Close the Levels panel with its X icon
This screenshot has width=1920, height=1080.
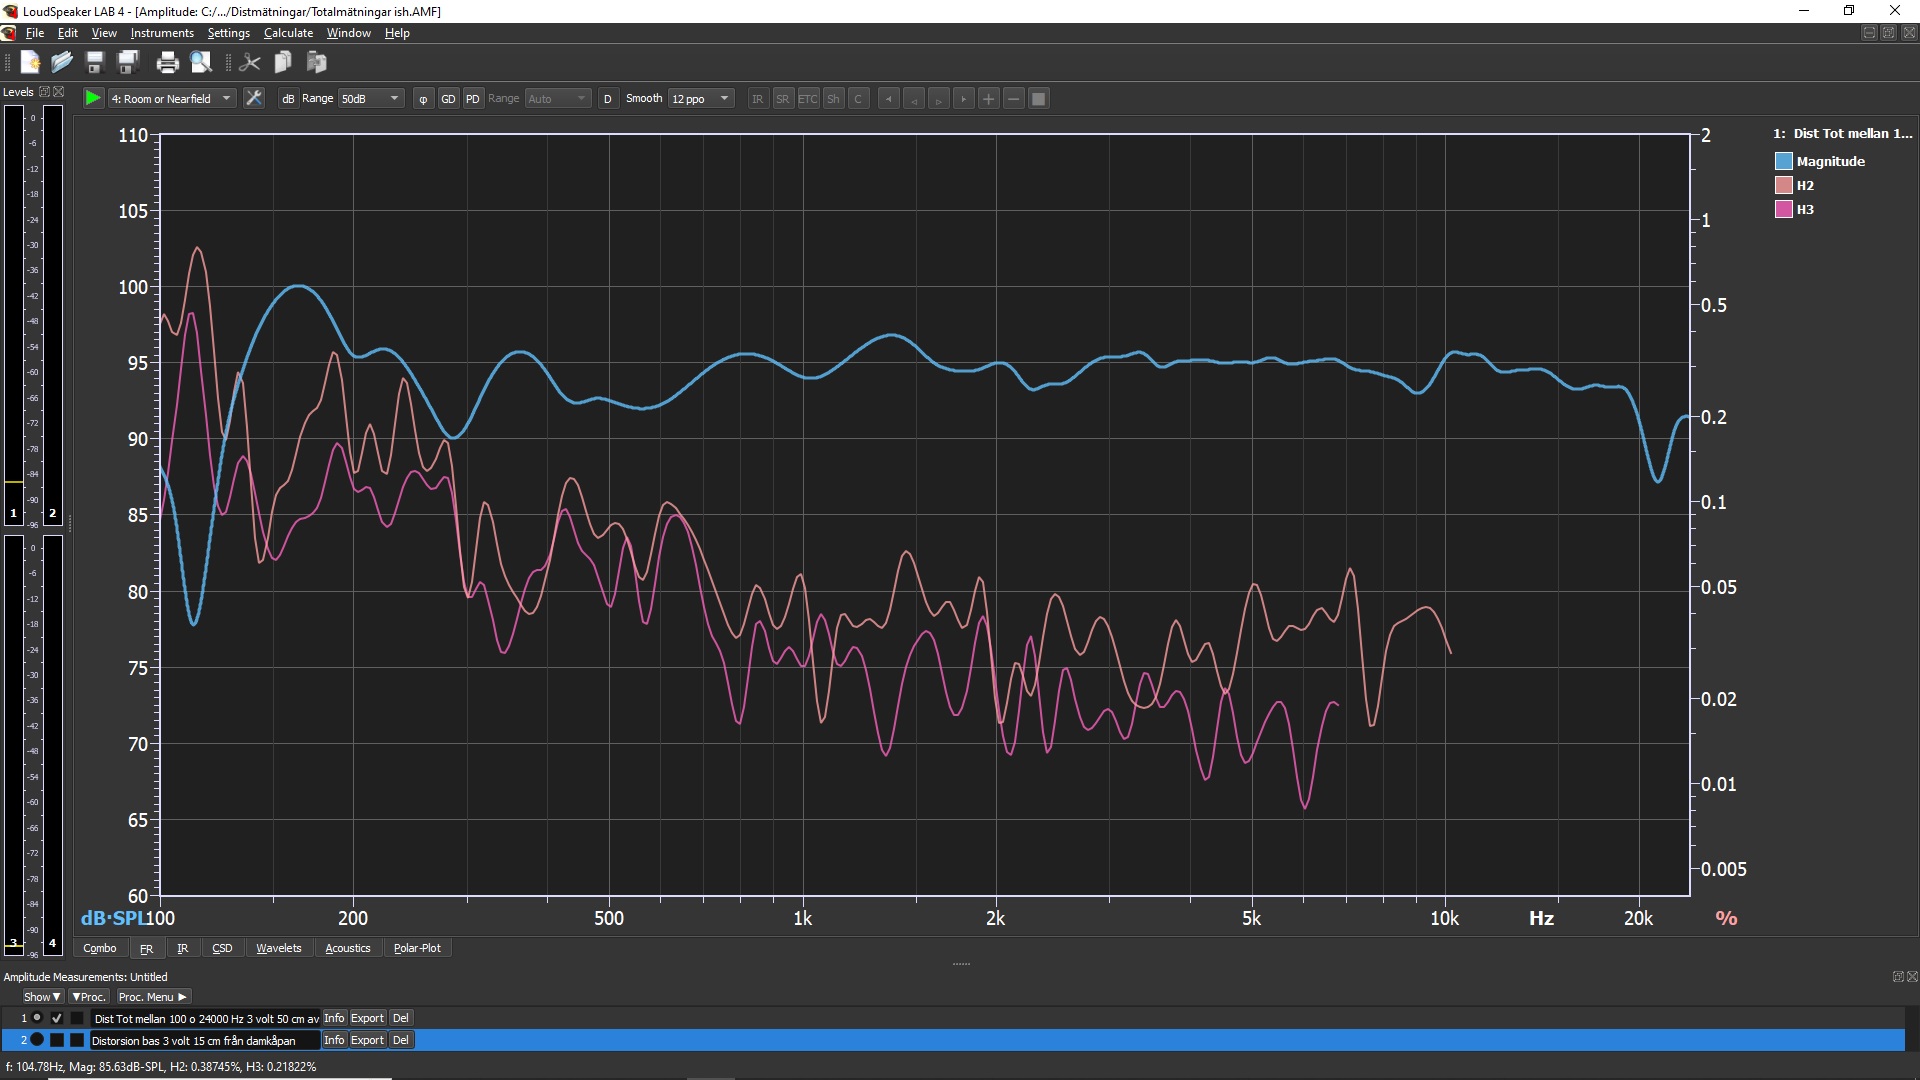[x=59, y=91]
